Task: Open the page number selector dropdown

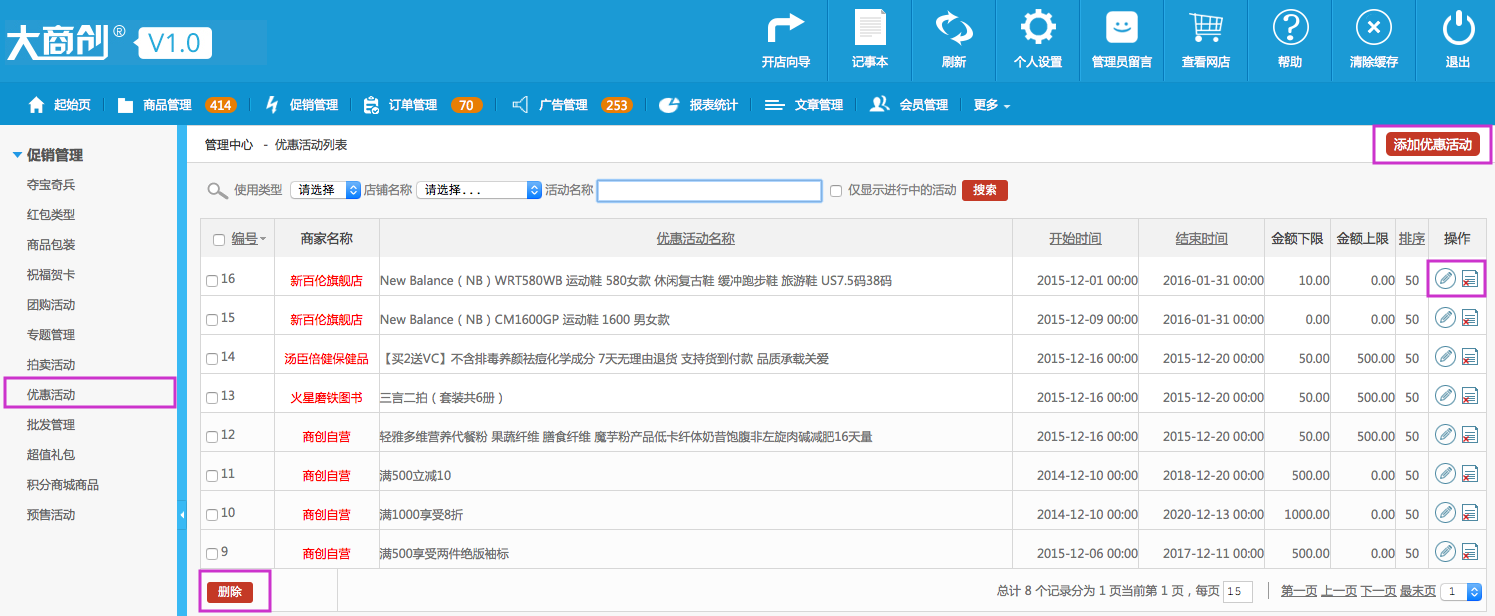Action: tap(1460, 592)
